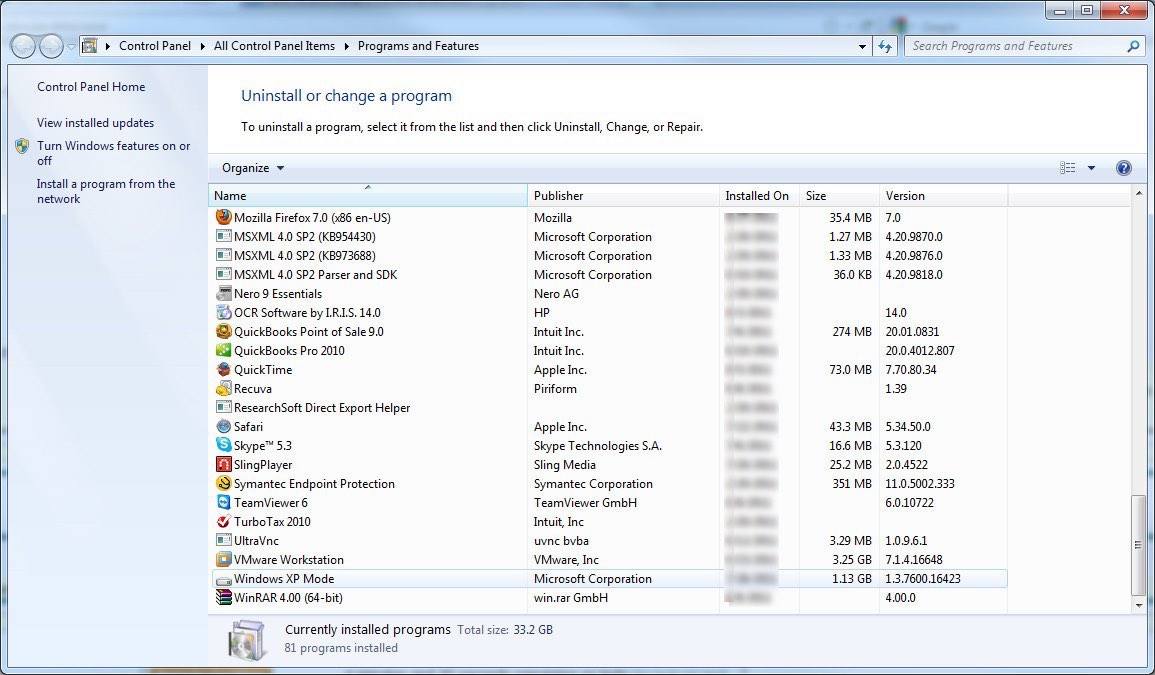This screenshot has width=1155, height=675.
Task: Click the Symantec Endpoint Protection icon
Action: click(x=223, y=483)
